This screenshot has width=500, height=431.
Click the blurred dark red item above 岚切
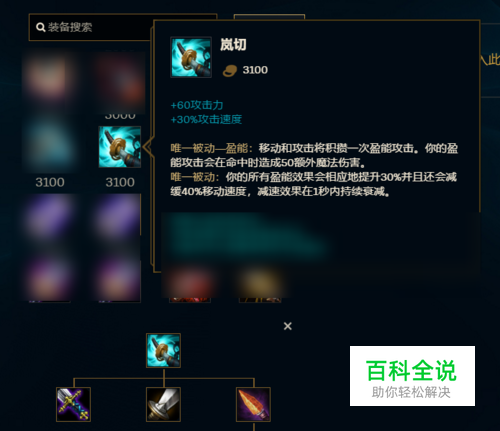120,83
